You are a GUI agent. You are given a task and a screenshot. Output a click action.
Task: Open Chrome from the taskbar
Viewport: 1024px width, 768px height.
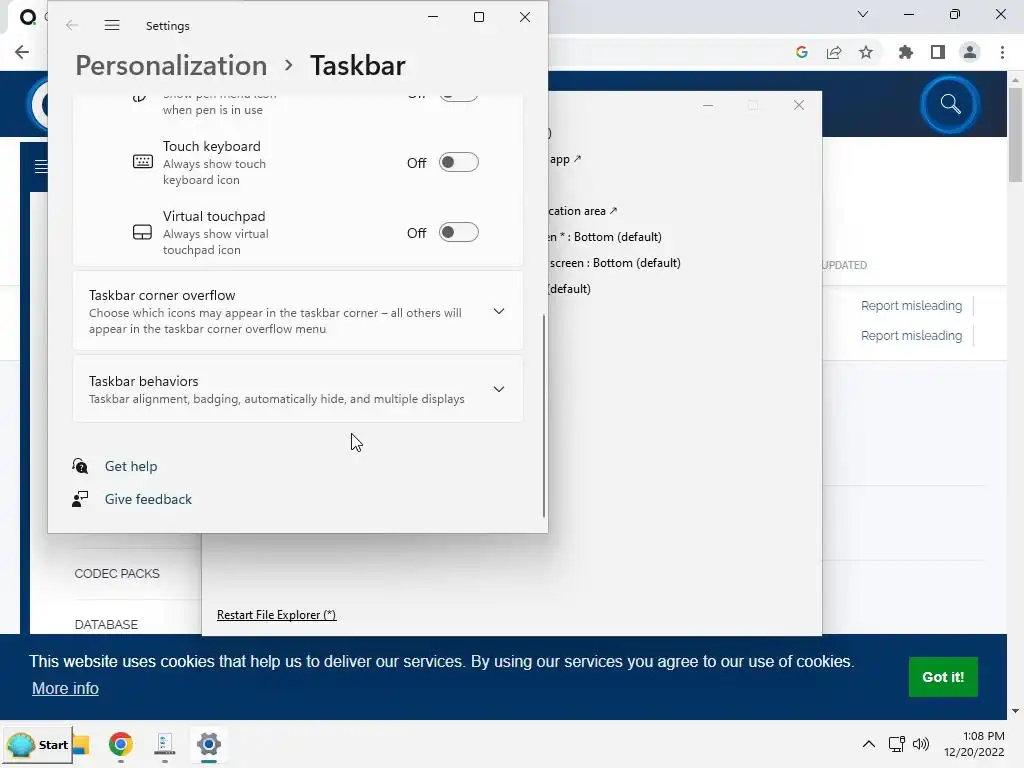[121, 744]
